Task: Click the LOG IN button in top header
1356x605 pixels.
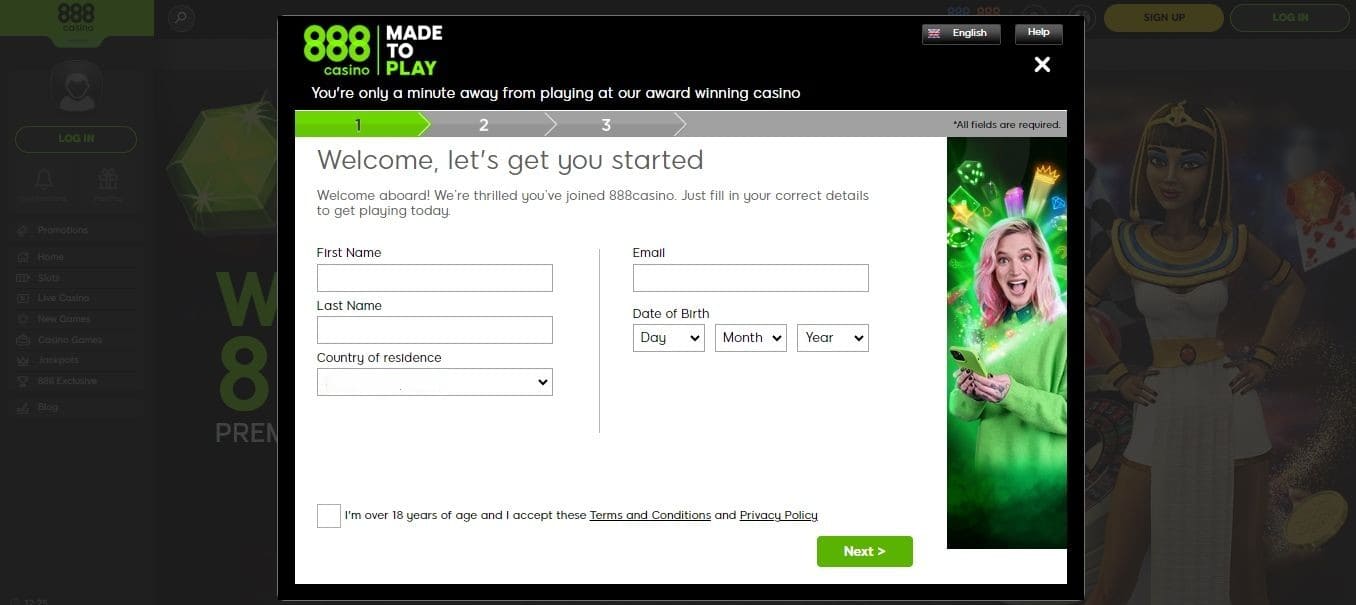Action: pos(1289,17)
